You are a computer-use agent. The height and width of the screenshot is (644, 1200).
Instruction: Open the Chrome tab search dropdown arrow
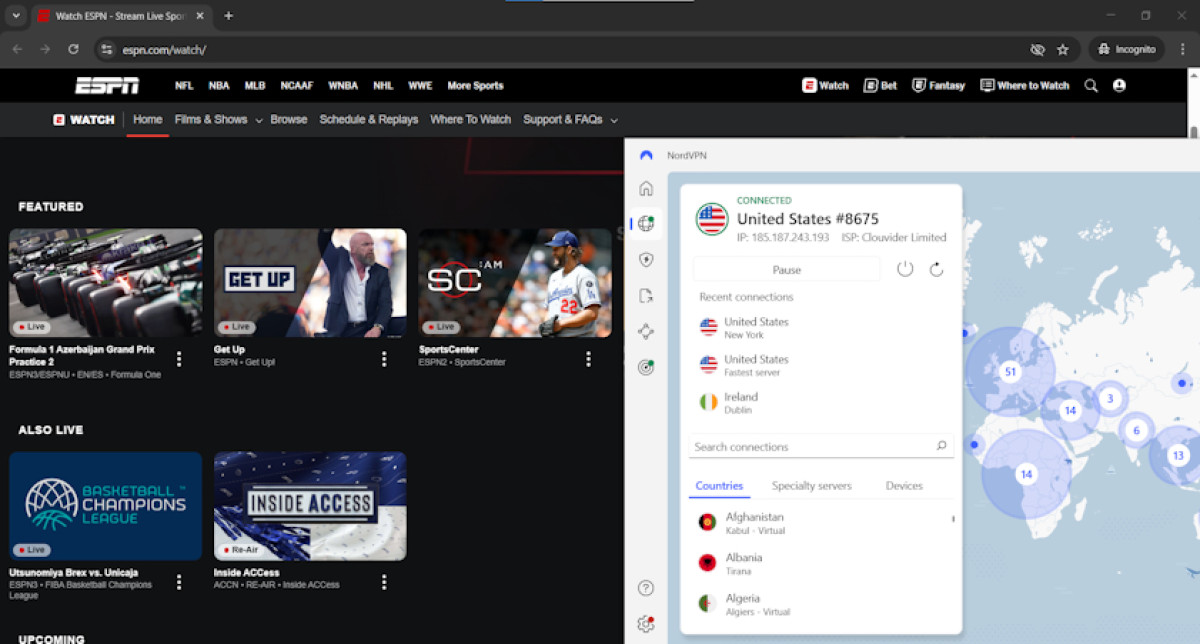[x=15, y=16]
